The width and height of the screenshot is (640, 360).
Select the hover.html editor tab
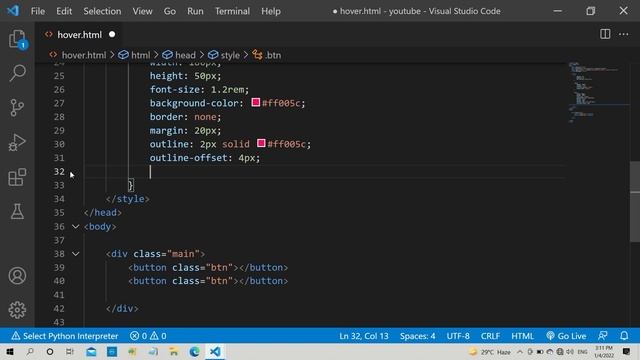pos(80,35)
